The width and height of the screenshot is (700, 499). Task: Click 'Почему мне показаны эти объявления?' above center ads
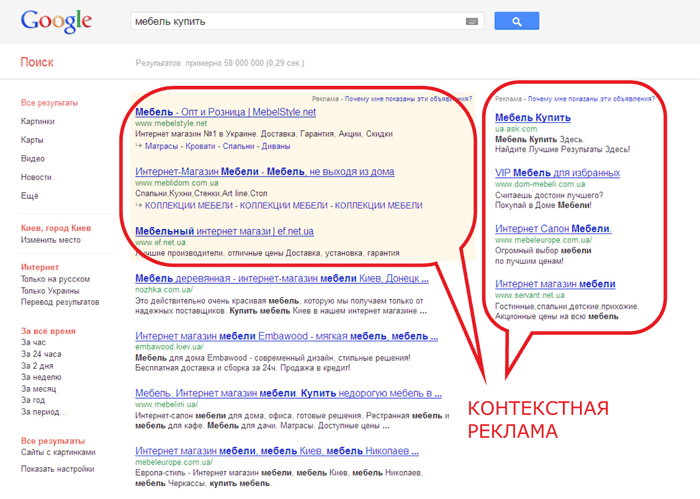tap(408, 99)
